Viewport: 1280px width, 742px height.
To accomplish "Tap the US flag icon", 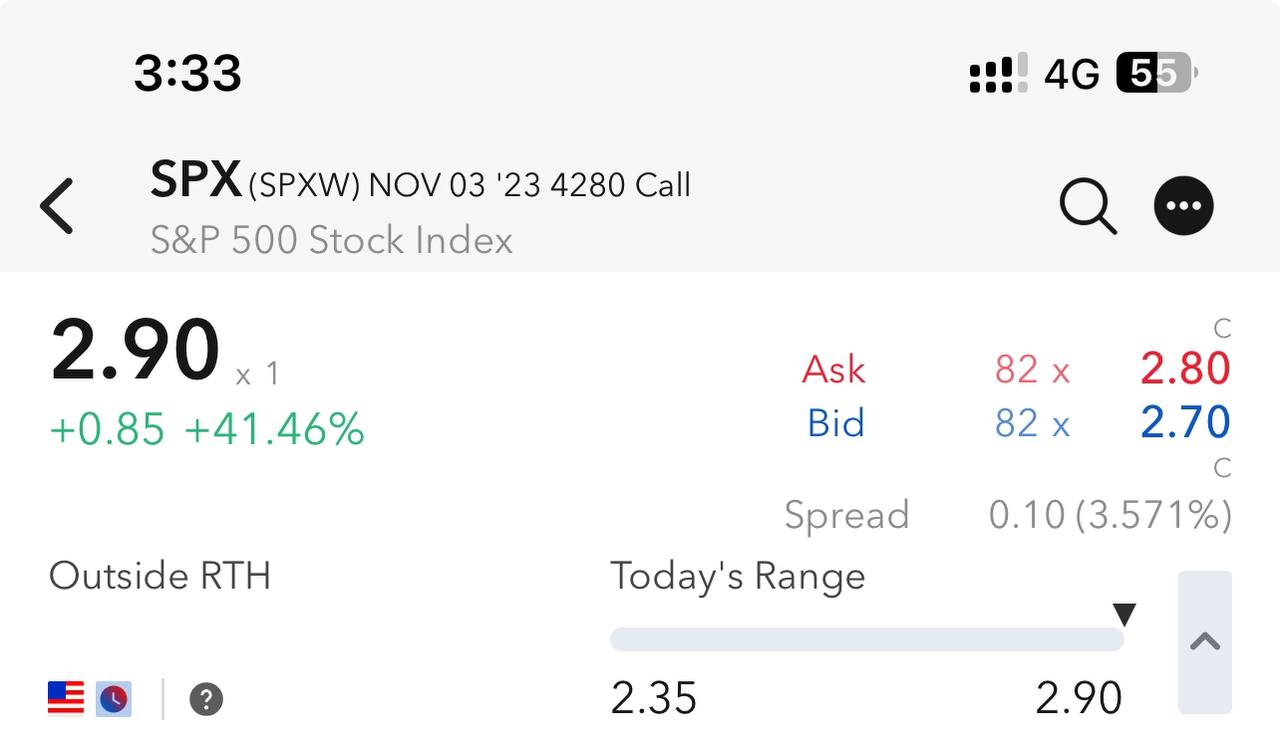I will pyautogui.click(x=66, y=698).
